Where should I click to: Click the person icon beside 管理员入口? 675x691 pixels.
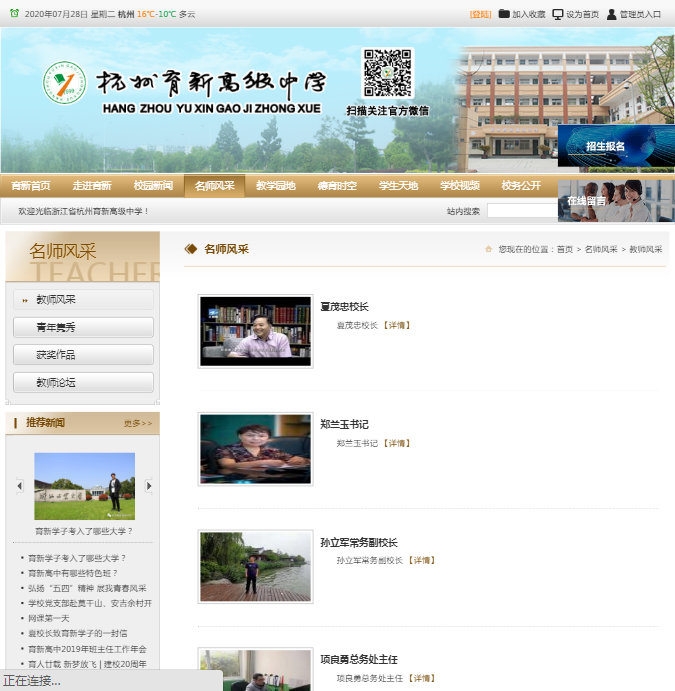pos(612,14)
